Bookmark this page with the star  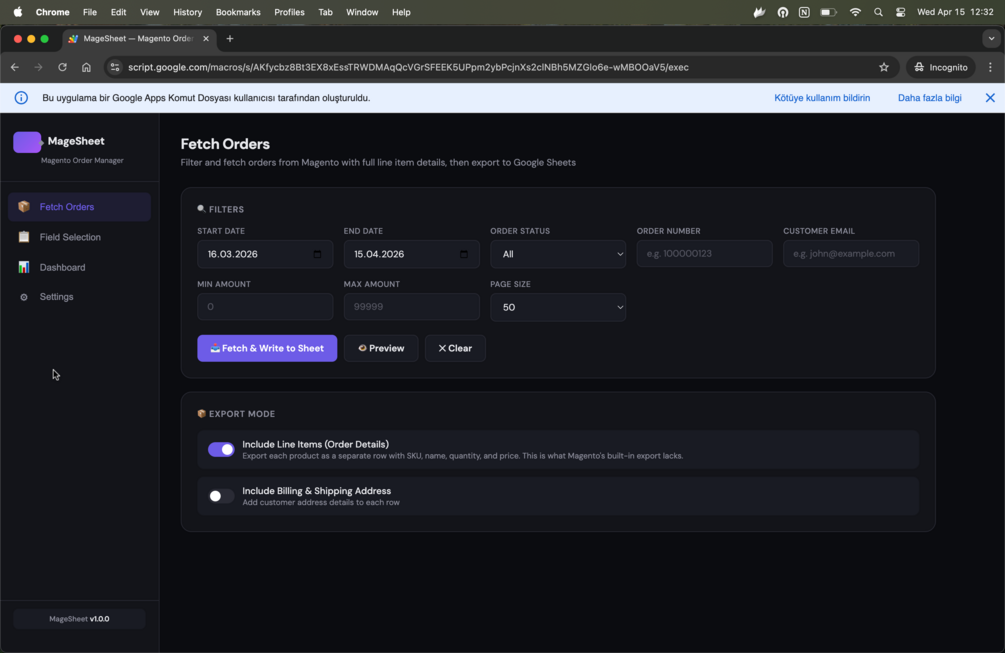click(x=884, y=67)
